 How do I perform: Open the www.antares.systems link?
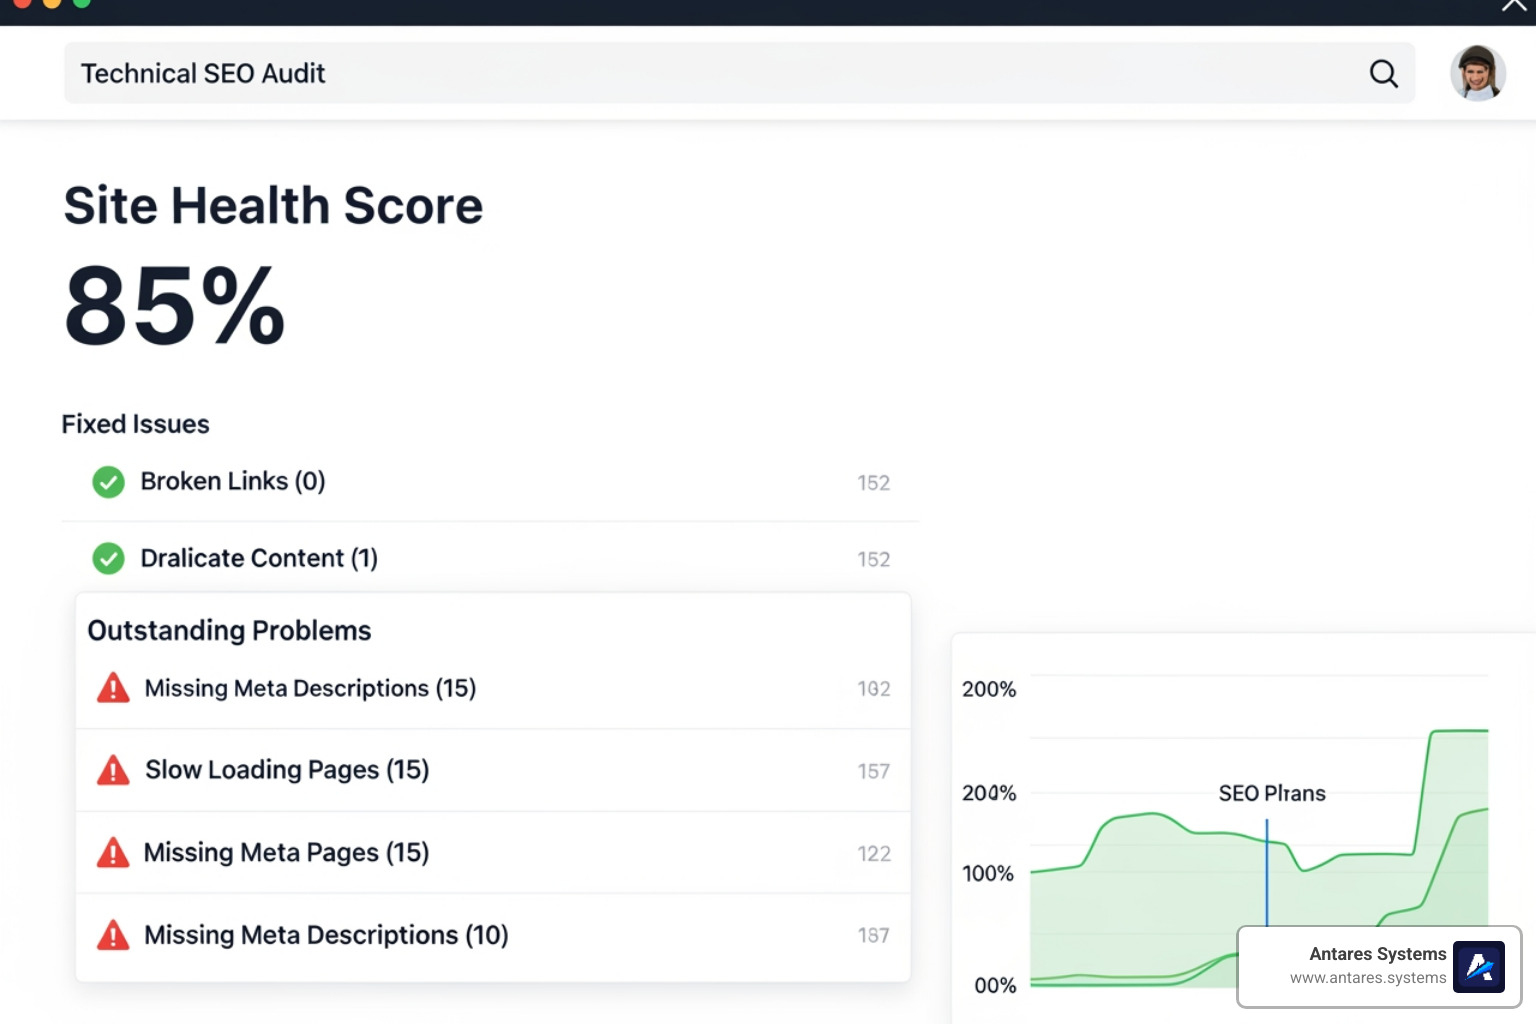click(x=1368, y=979)
